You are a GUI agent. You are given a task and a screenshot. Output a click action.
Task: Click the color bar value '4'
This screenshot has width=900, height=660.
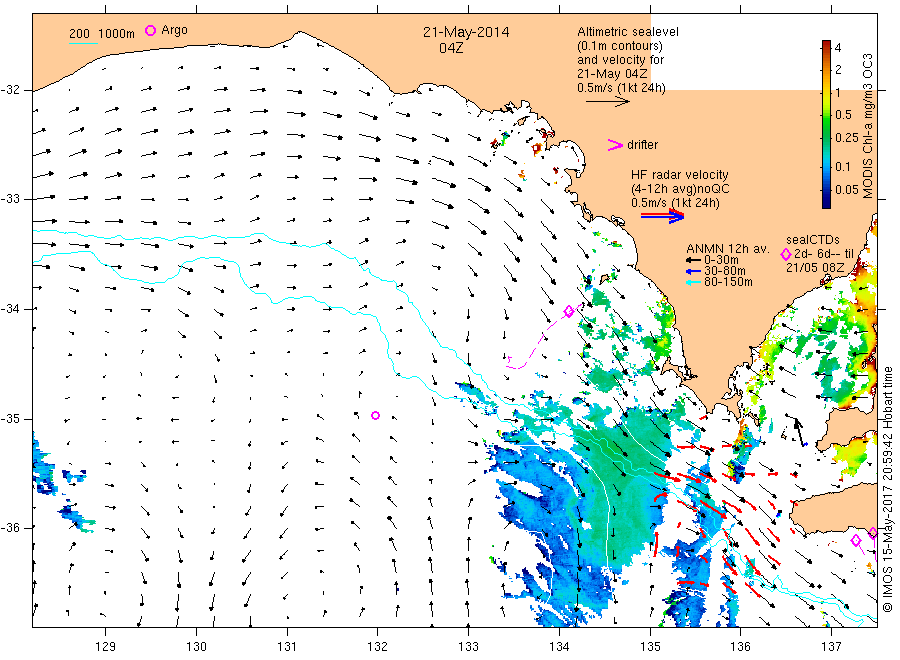[x=838, y=48]
